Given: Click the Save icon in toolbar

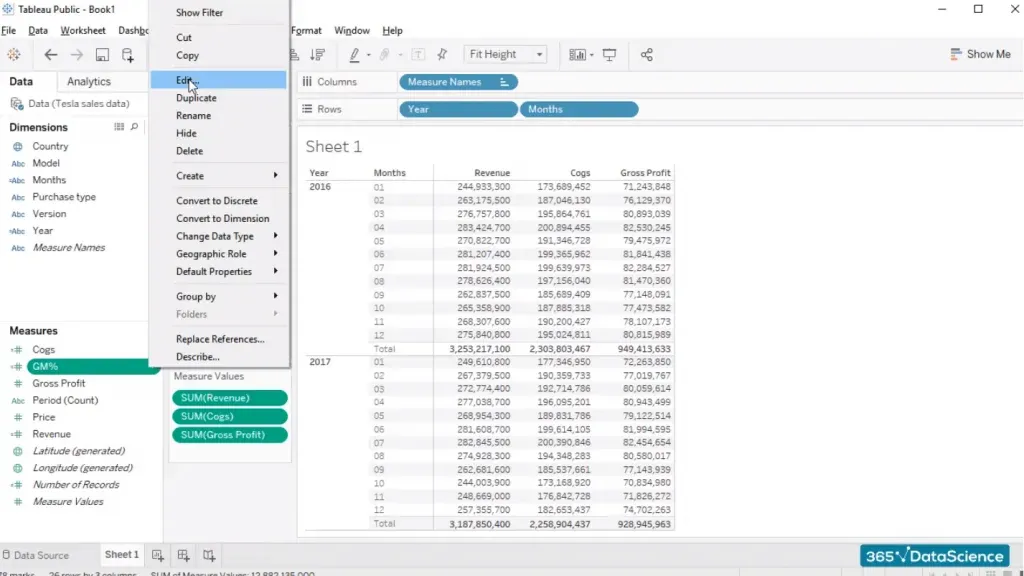Looking at the screenshot, I should tap(102, 55).
